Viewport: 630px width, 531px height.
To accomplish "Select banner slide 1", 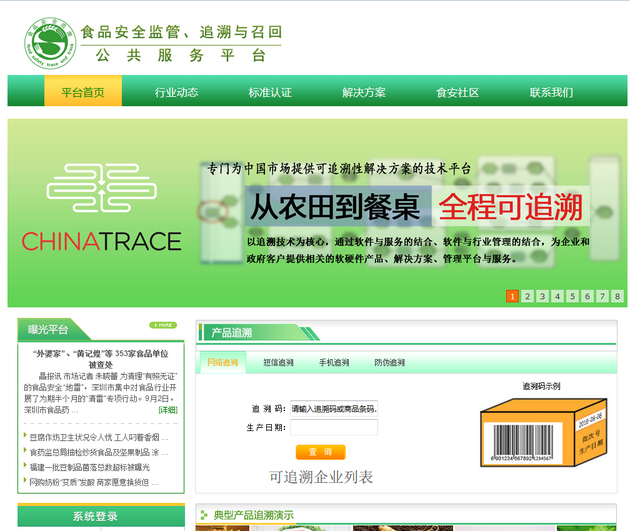I will pos(512,296).
